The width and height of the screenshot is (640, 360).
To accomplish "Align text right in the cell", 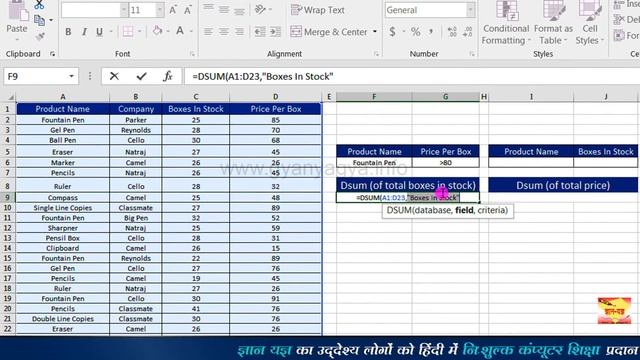I will (239, 31).
